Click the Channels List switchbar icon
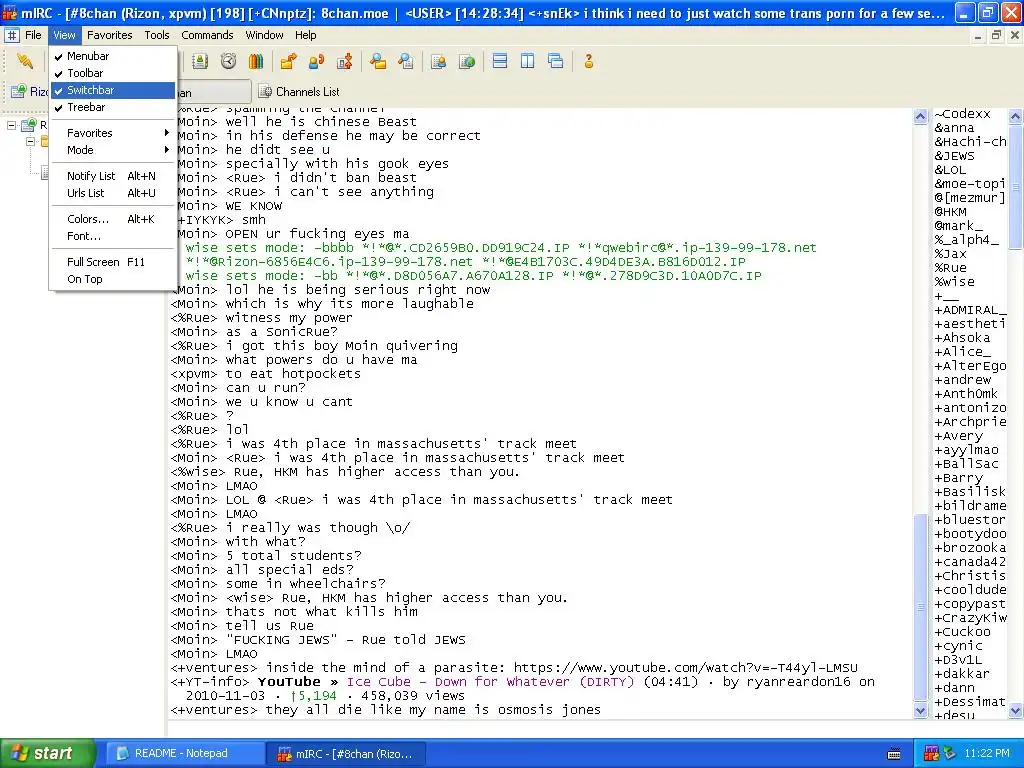Image resolution: width=1024 pixels, height=768 pixels. click(264, 91)
